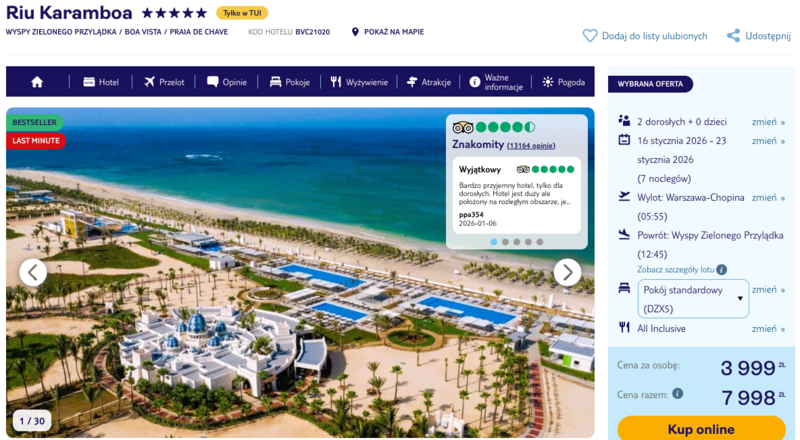This screenshot has height=440, width=800.
Task: Select second review carousel dot
Action: [505, 242]
